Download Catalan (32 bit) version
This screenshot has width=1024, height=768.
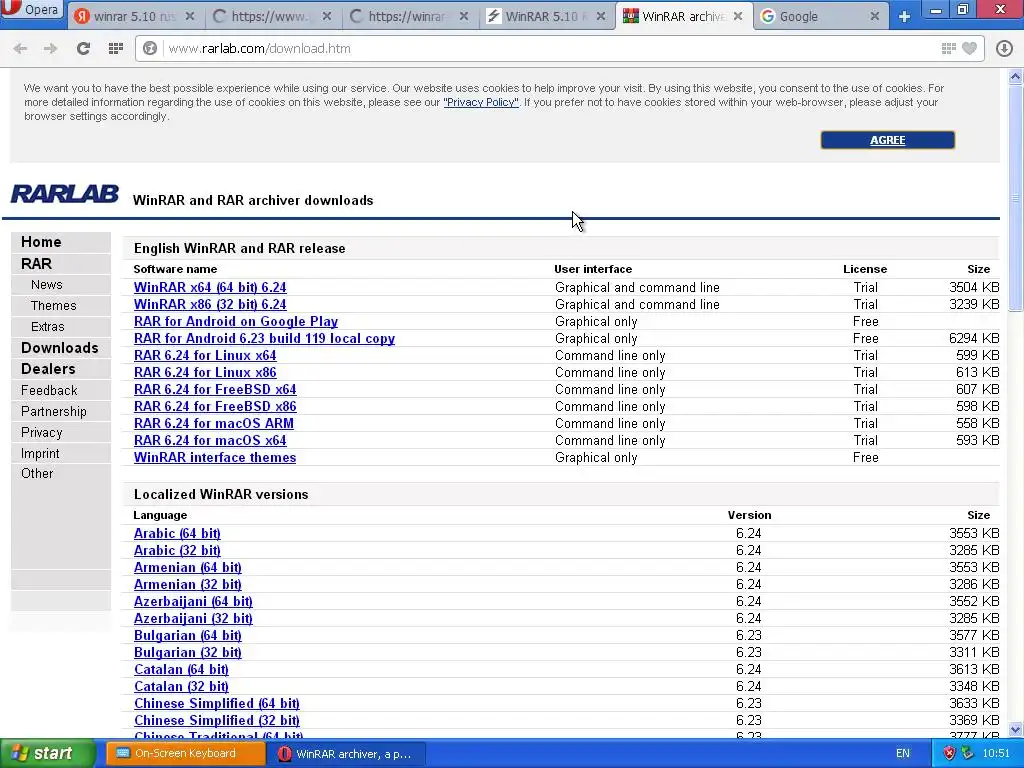click(x=181, y=686)
